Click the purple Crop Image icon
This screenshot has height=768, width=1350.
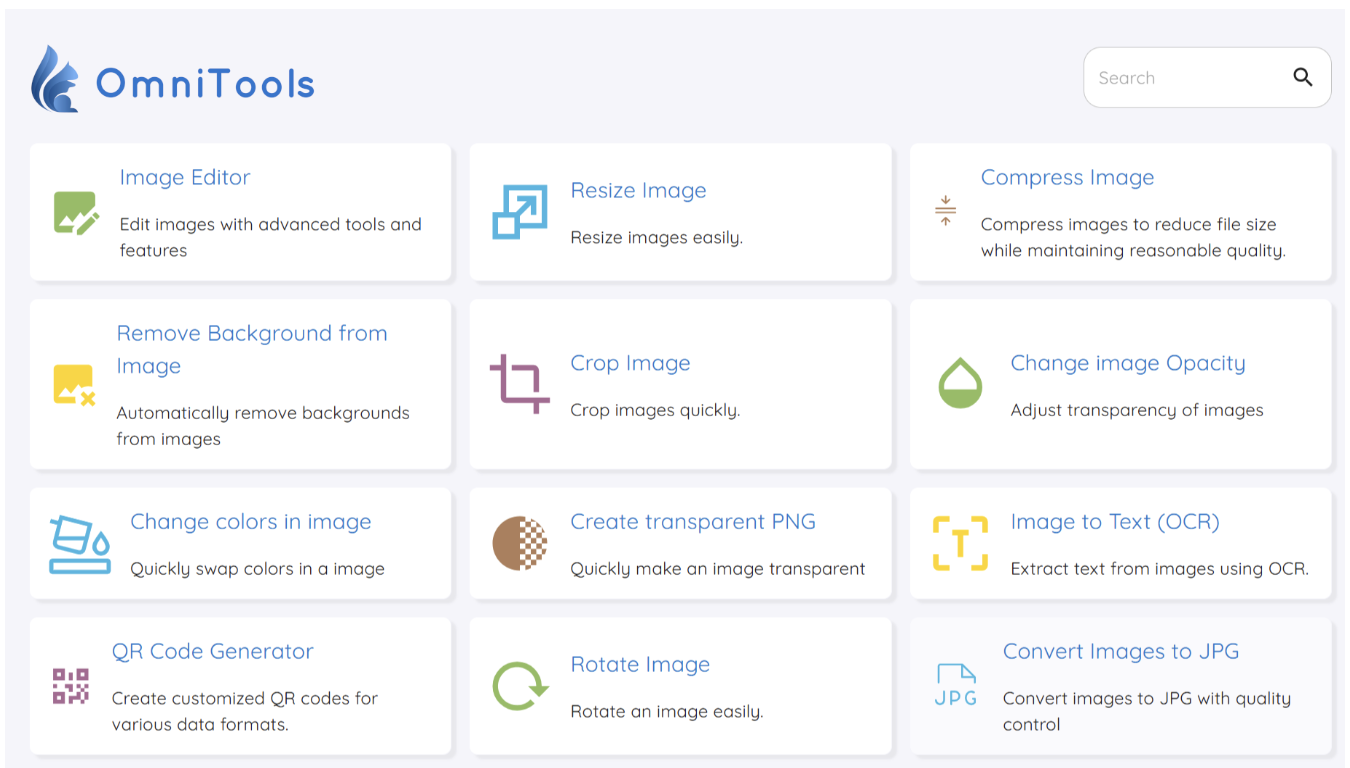click(519, 384)
